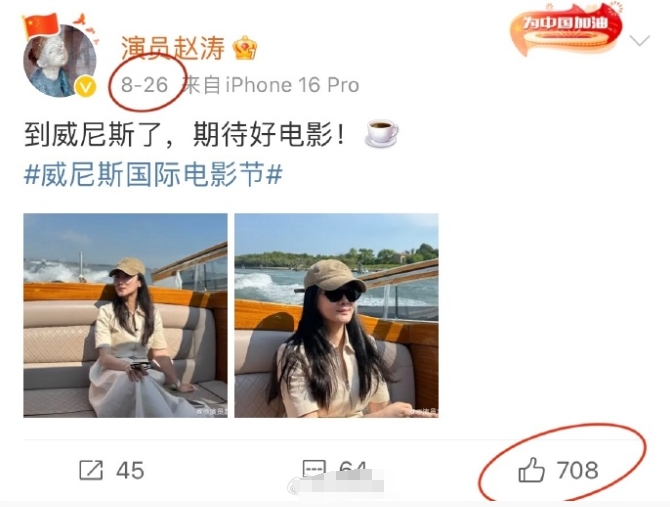Viewport: 670px width, 507px height.
Task: Tap the coffee cup emoji
Action: pos(381,134)
